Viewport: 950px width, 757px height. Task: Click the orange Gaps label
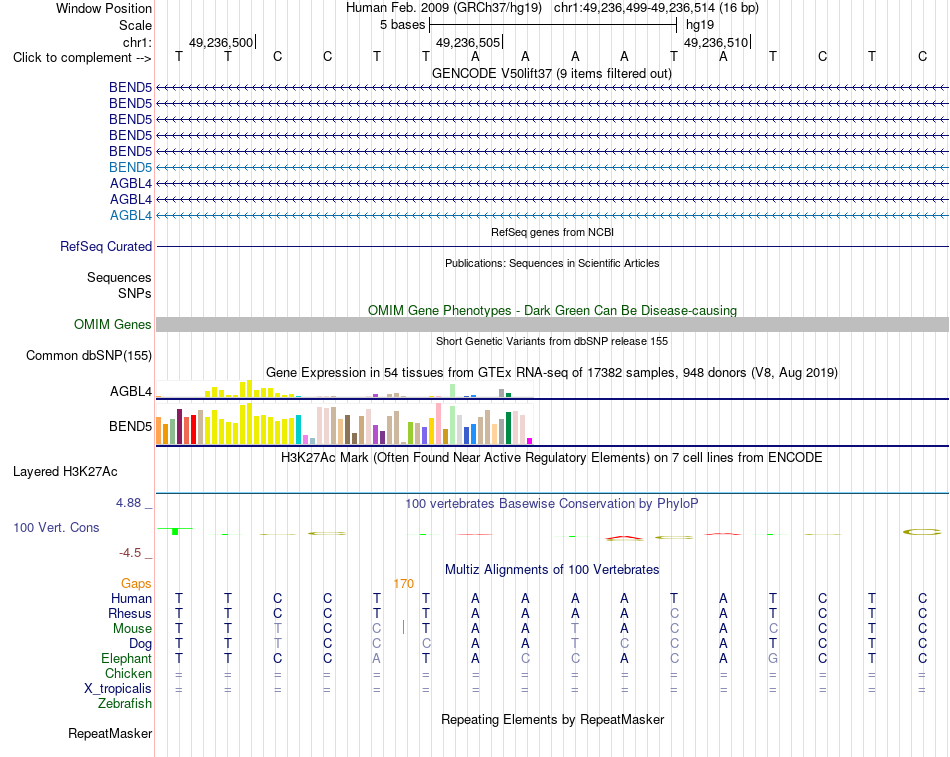pos(136,583)
